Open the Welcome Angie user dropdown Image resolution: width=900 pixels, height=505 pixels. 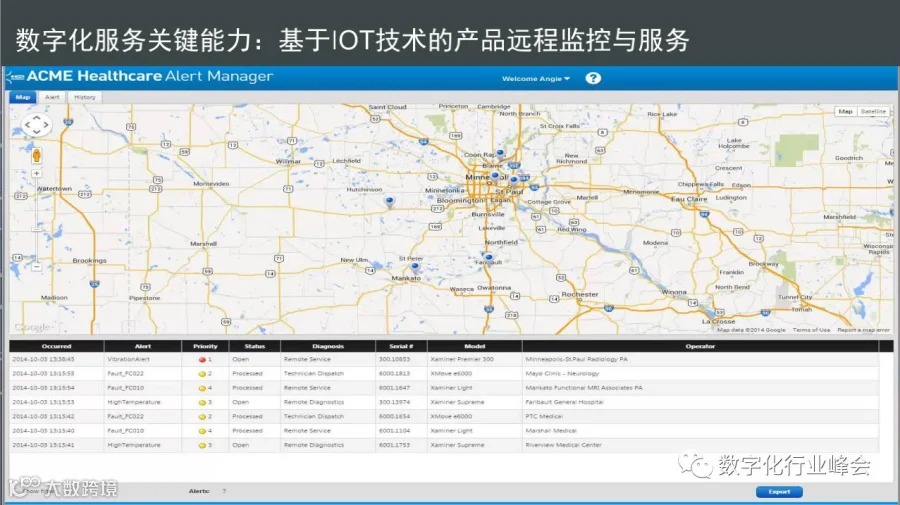pos(536,79)
